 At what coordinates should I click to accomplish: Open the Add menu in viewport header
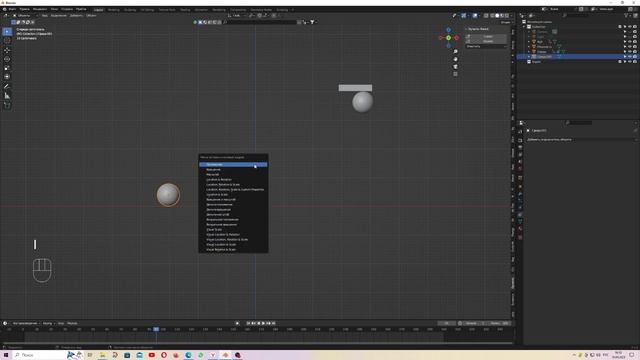click(x=76, y=16)
